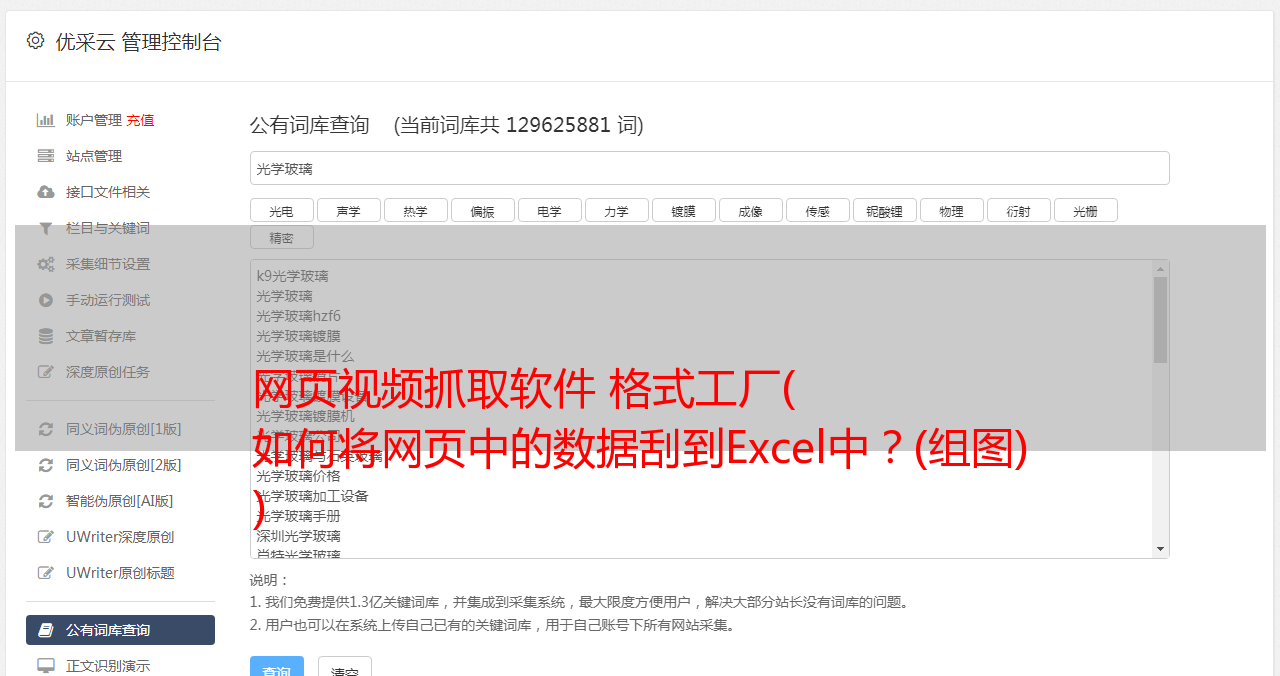Open the 文章暂存库 database icon
Viewport: 1280px width, 676px height.
pos(46,336)
